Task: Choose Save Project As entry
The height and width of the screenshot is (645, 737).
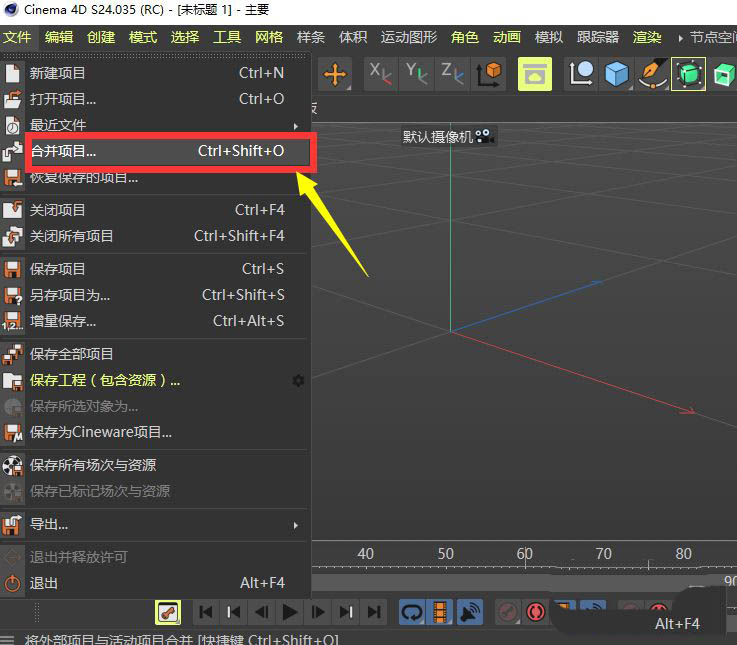Action: (155, 295)
